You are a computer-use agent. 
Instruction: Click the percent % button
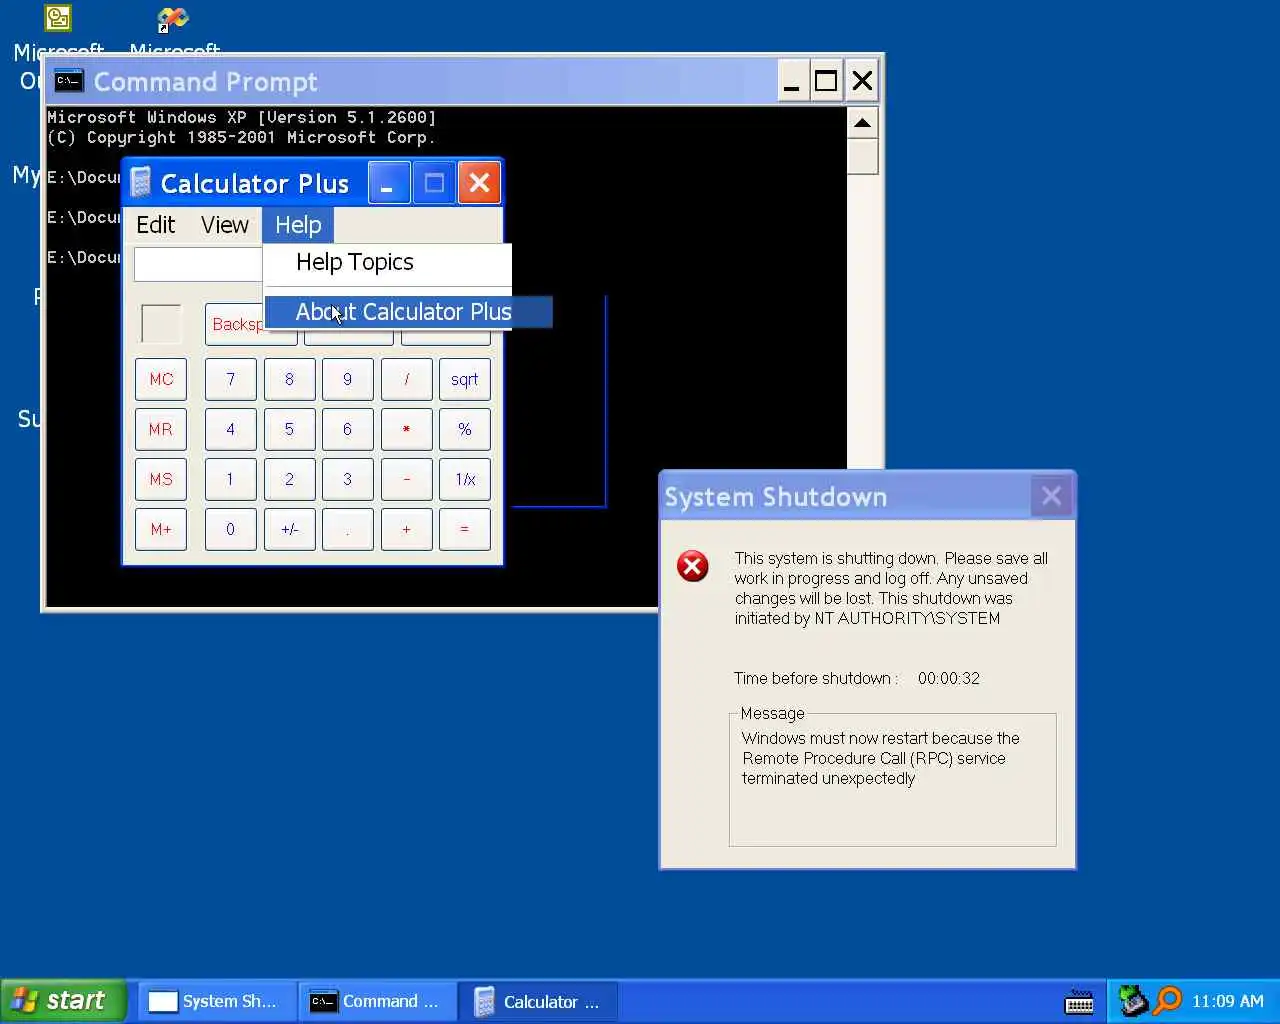tap(464, 429)
